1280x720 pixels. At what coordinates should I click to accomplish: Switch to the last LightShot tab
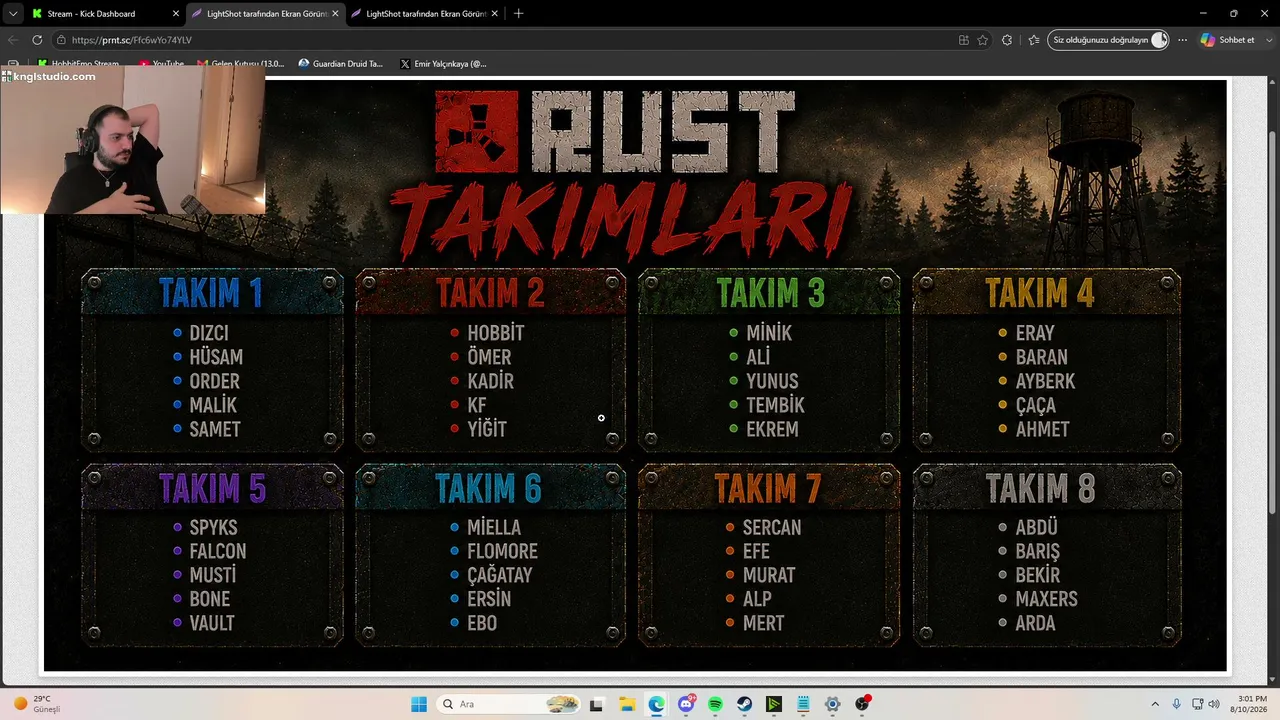click(425, 14)
